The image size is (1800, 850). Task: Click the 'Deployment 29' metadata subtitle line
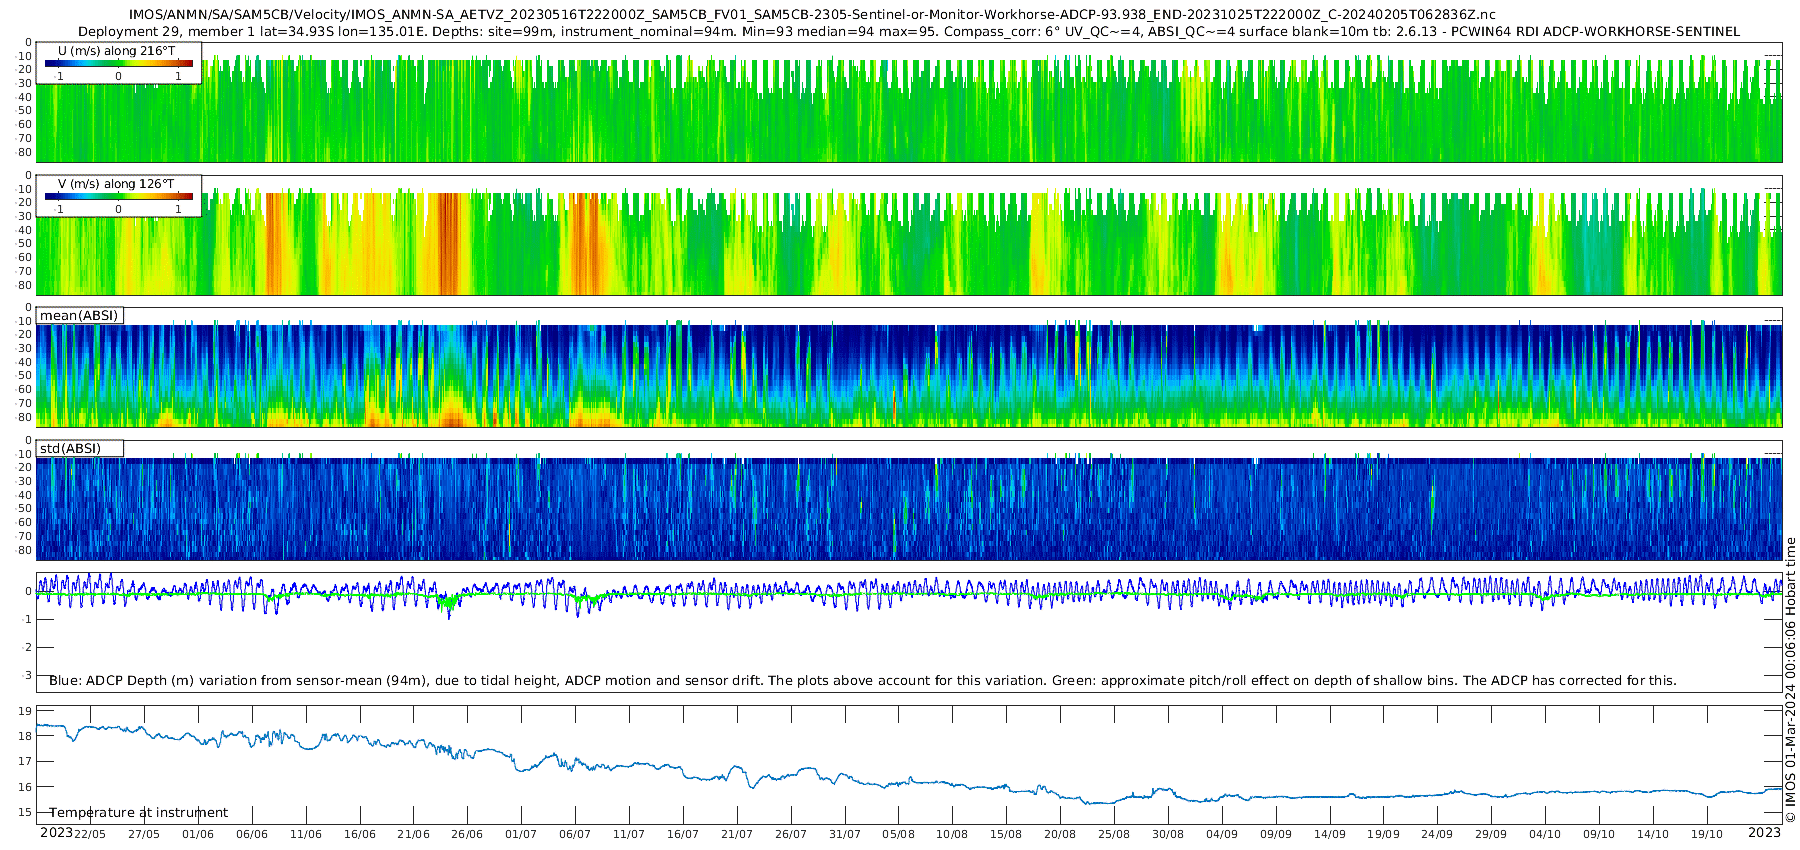point(908,32)
